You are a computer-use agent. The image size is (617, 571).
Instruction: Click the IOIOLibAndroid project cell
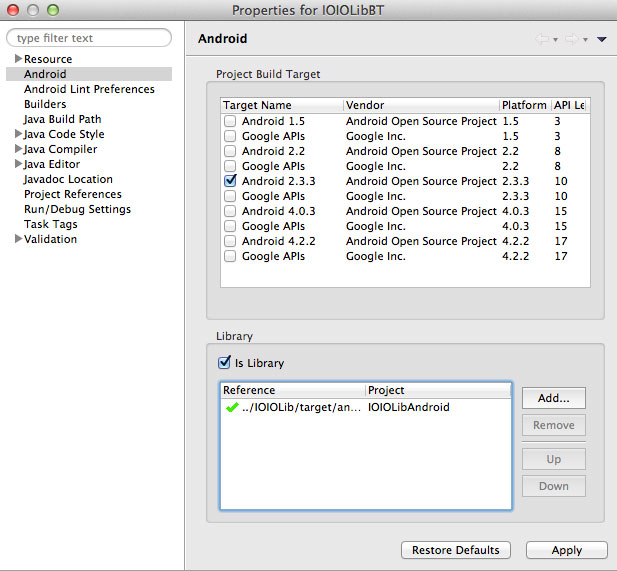(x=409, y=407)
